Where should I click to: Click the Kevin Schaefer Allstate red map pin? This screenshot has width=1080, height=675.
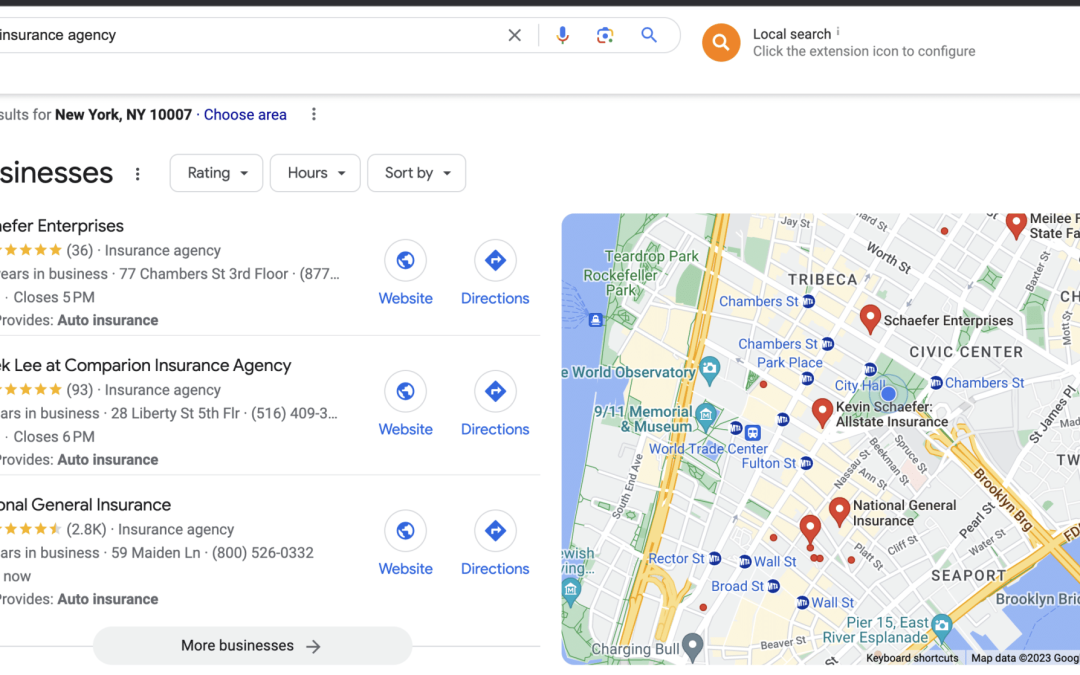point(822,412)
